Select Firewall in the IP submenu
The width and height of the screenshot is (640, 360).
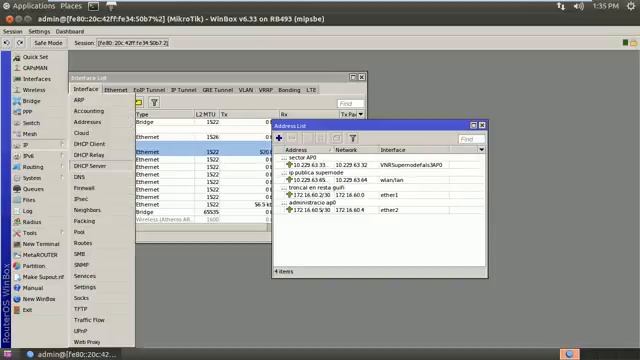(84, 188)
